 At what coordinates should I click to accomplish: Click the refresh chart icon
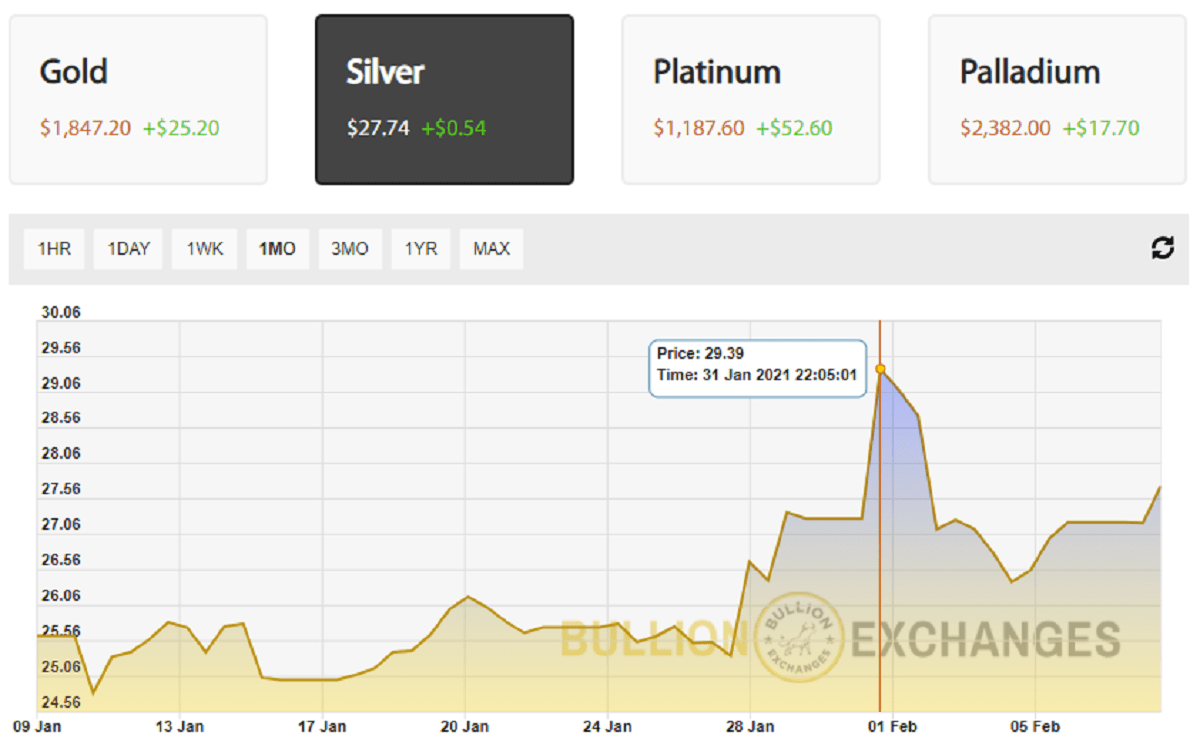pos(1162,248)
